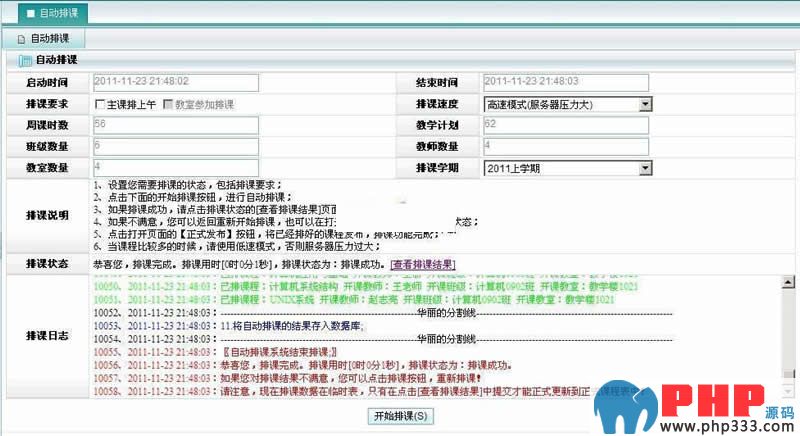Screen dimensions: 800x436
Task: Click the 排课说明 label
Action: click(47, 216)
